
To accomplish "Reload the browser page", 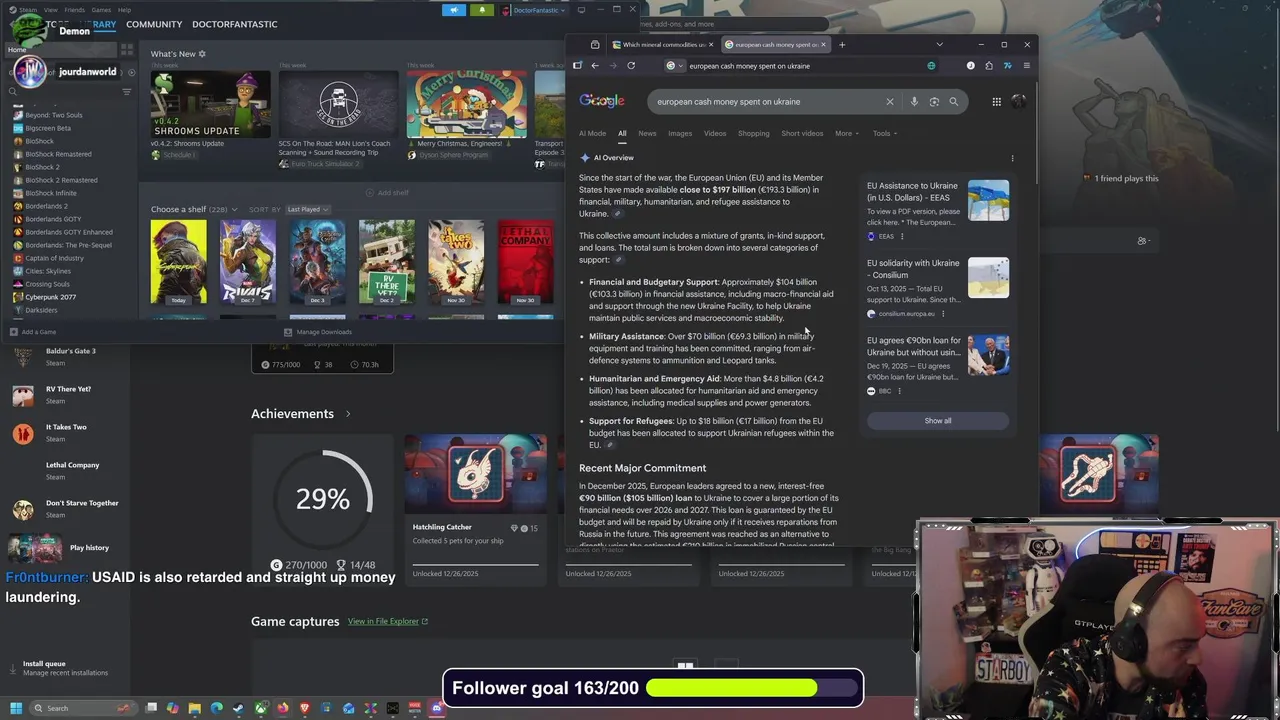I will click(631, 66).
